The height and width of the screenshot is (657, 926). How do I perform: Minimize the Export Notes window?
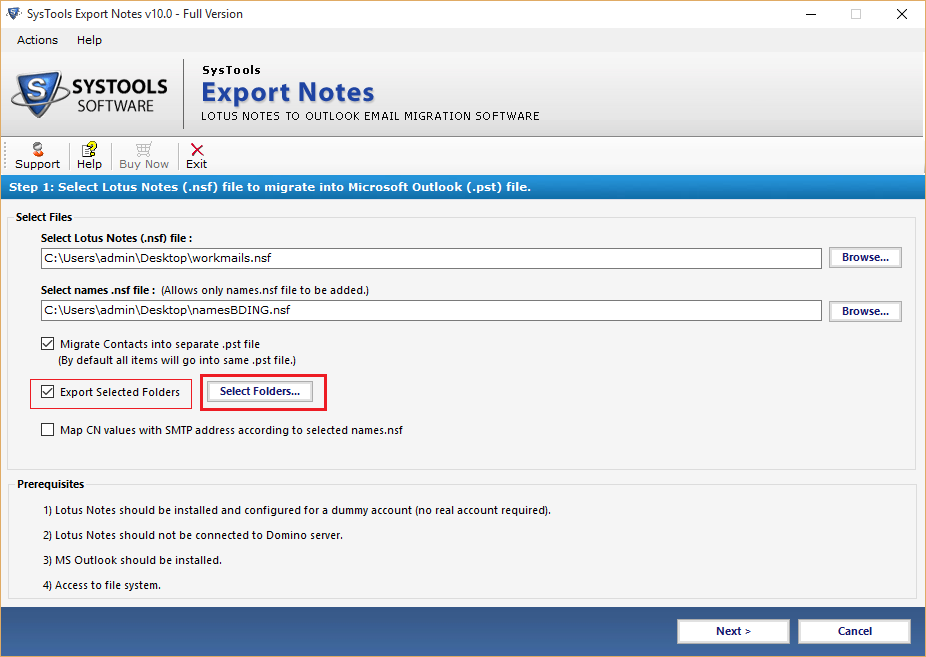click(x=811, y=14)
